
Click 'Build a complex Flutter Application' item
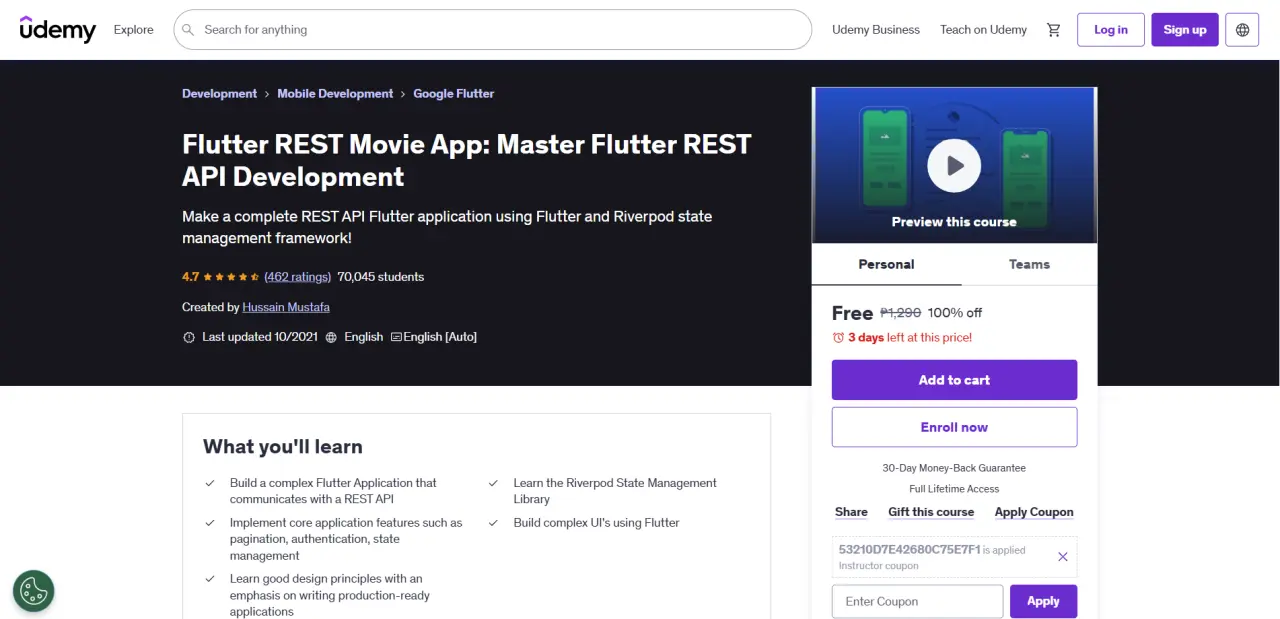tap(333, 491)
